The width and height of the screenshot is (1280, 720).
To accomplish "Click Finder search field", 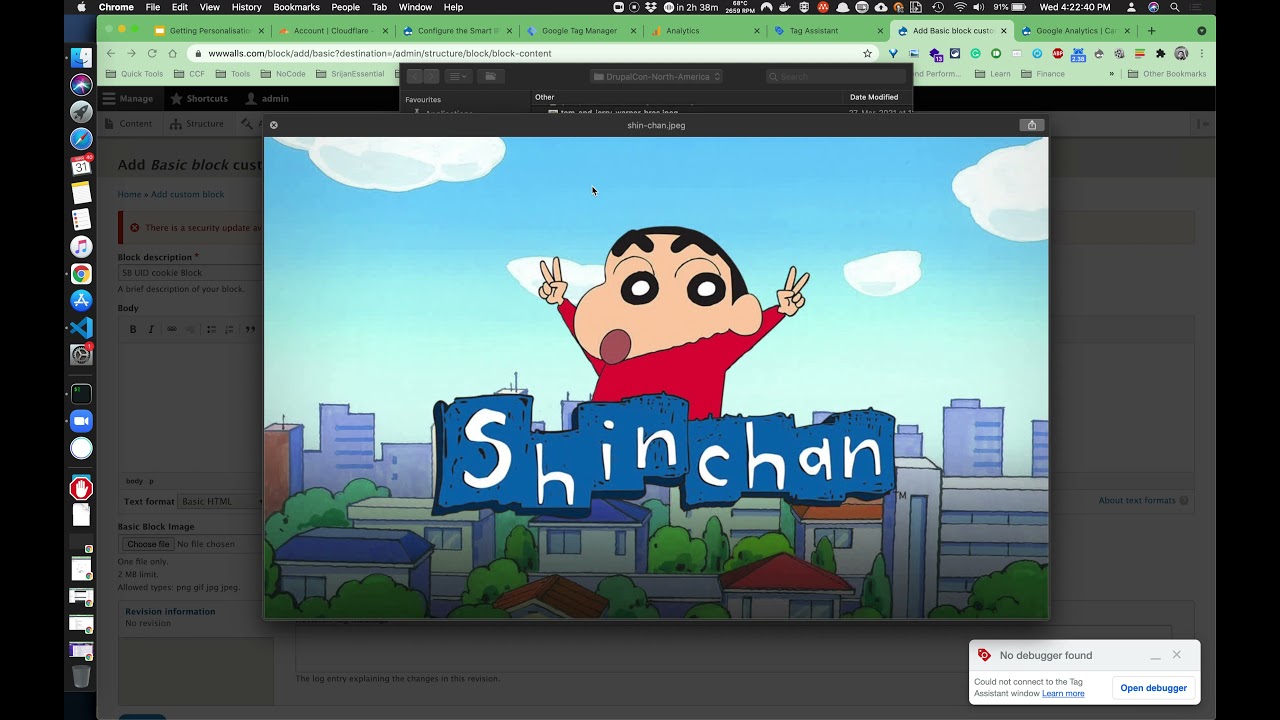I will (x=837, y=76).
